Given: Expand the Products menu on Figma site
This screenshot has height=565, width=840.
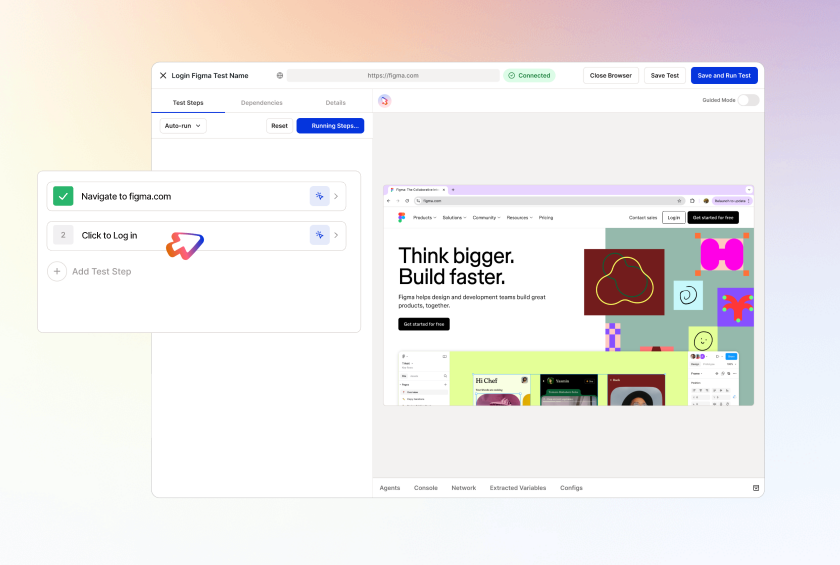Looking at the screenshot, I should (x=424, y=218).
